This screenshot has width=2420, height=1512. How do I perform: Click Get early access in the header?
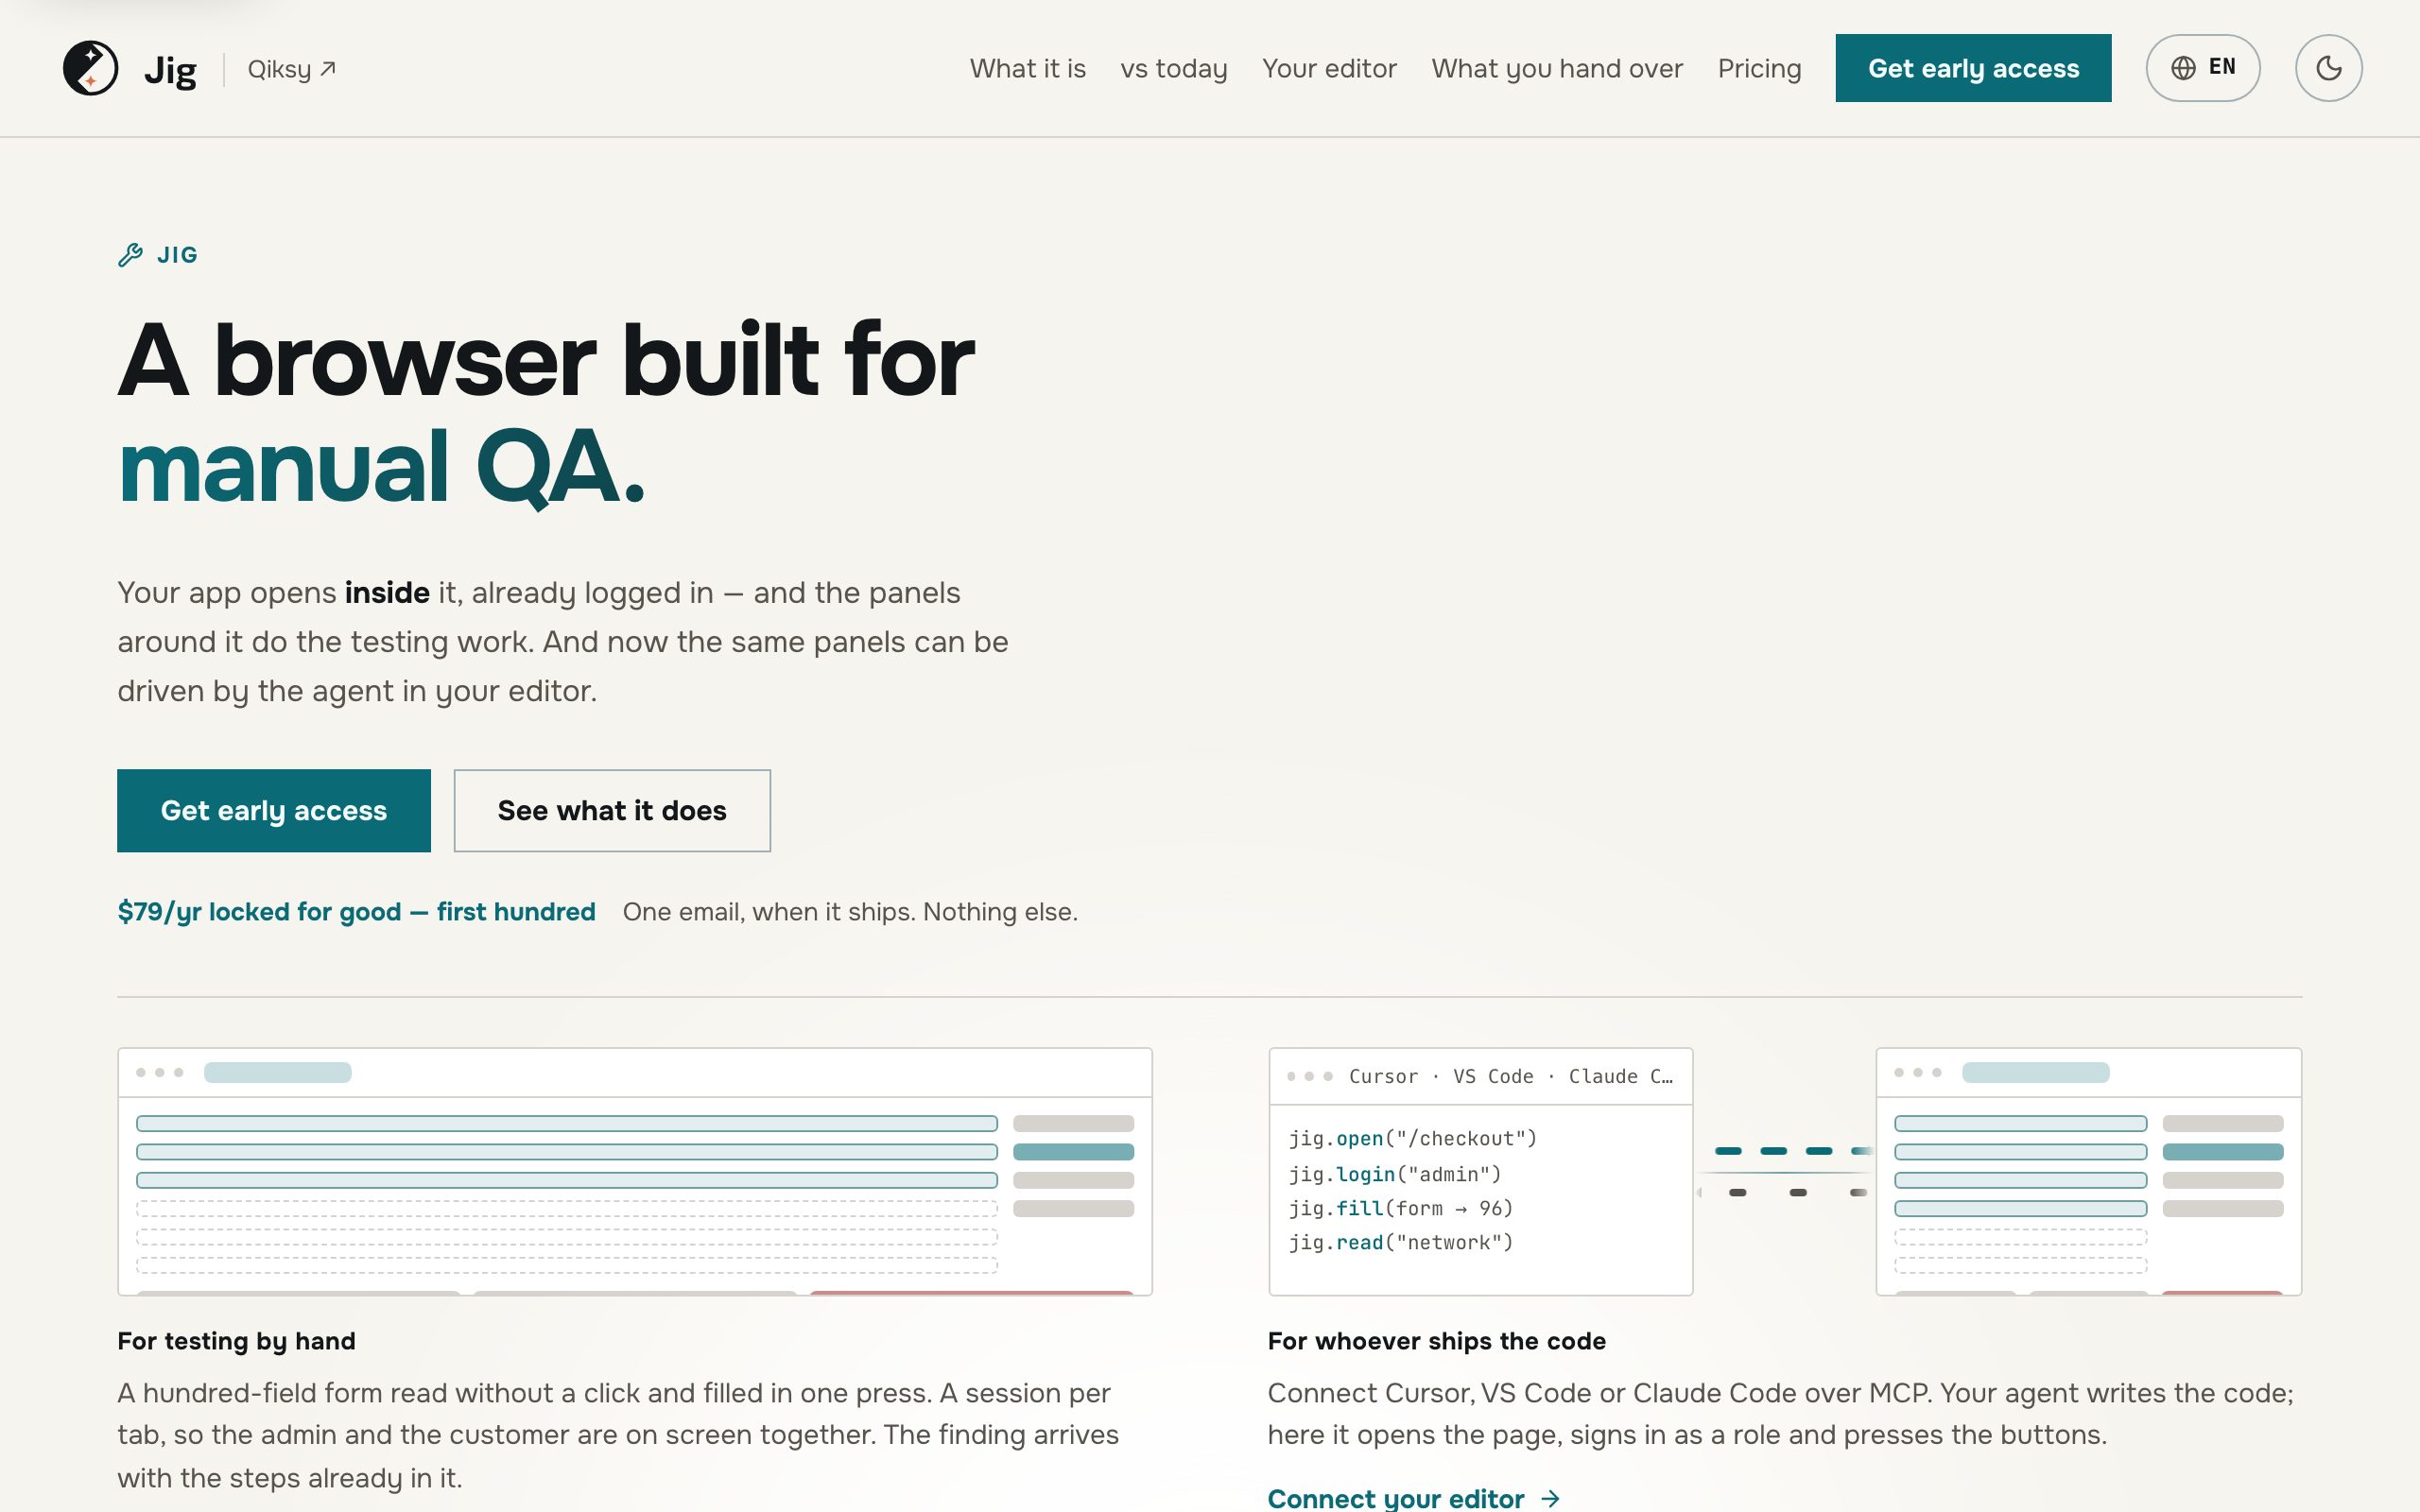click(1973, 68)
